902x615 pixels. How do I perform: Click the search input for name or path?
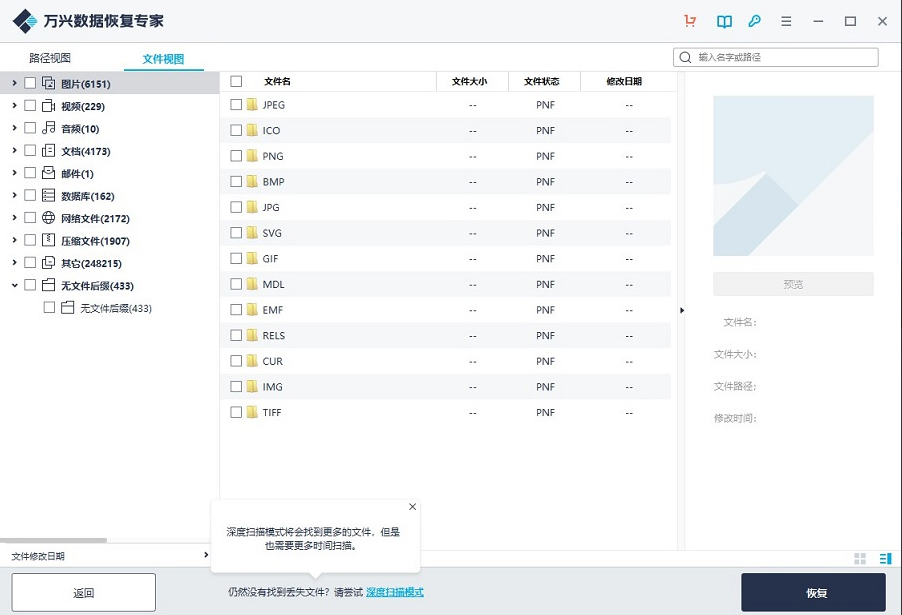tap(775, 57)
